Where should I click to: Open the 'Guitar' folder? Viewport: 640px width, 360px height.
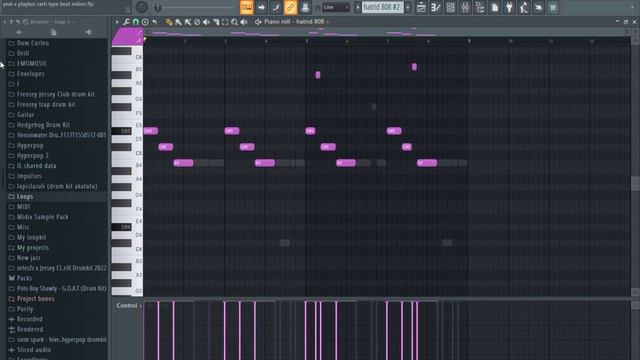click(25, 115)
